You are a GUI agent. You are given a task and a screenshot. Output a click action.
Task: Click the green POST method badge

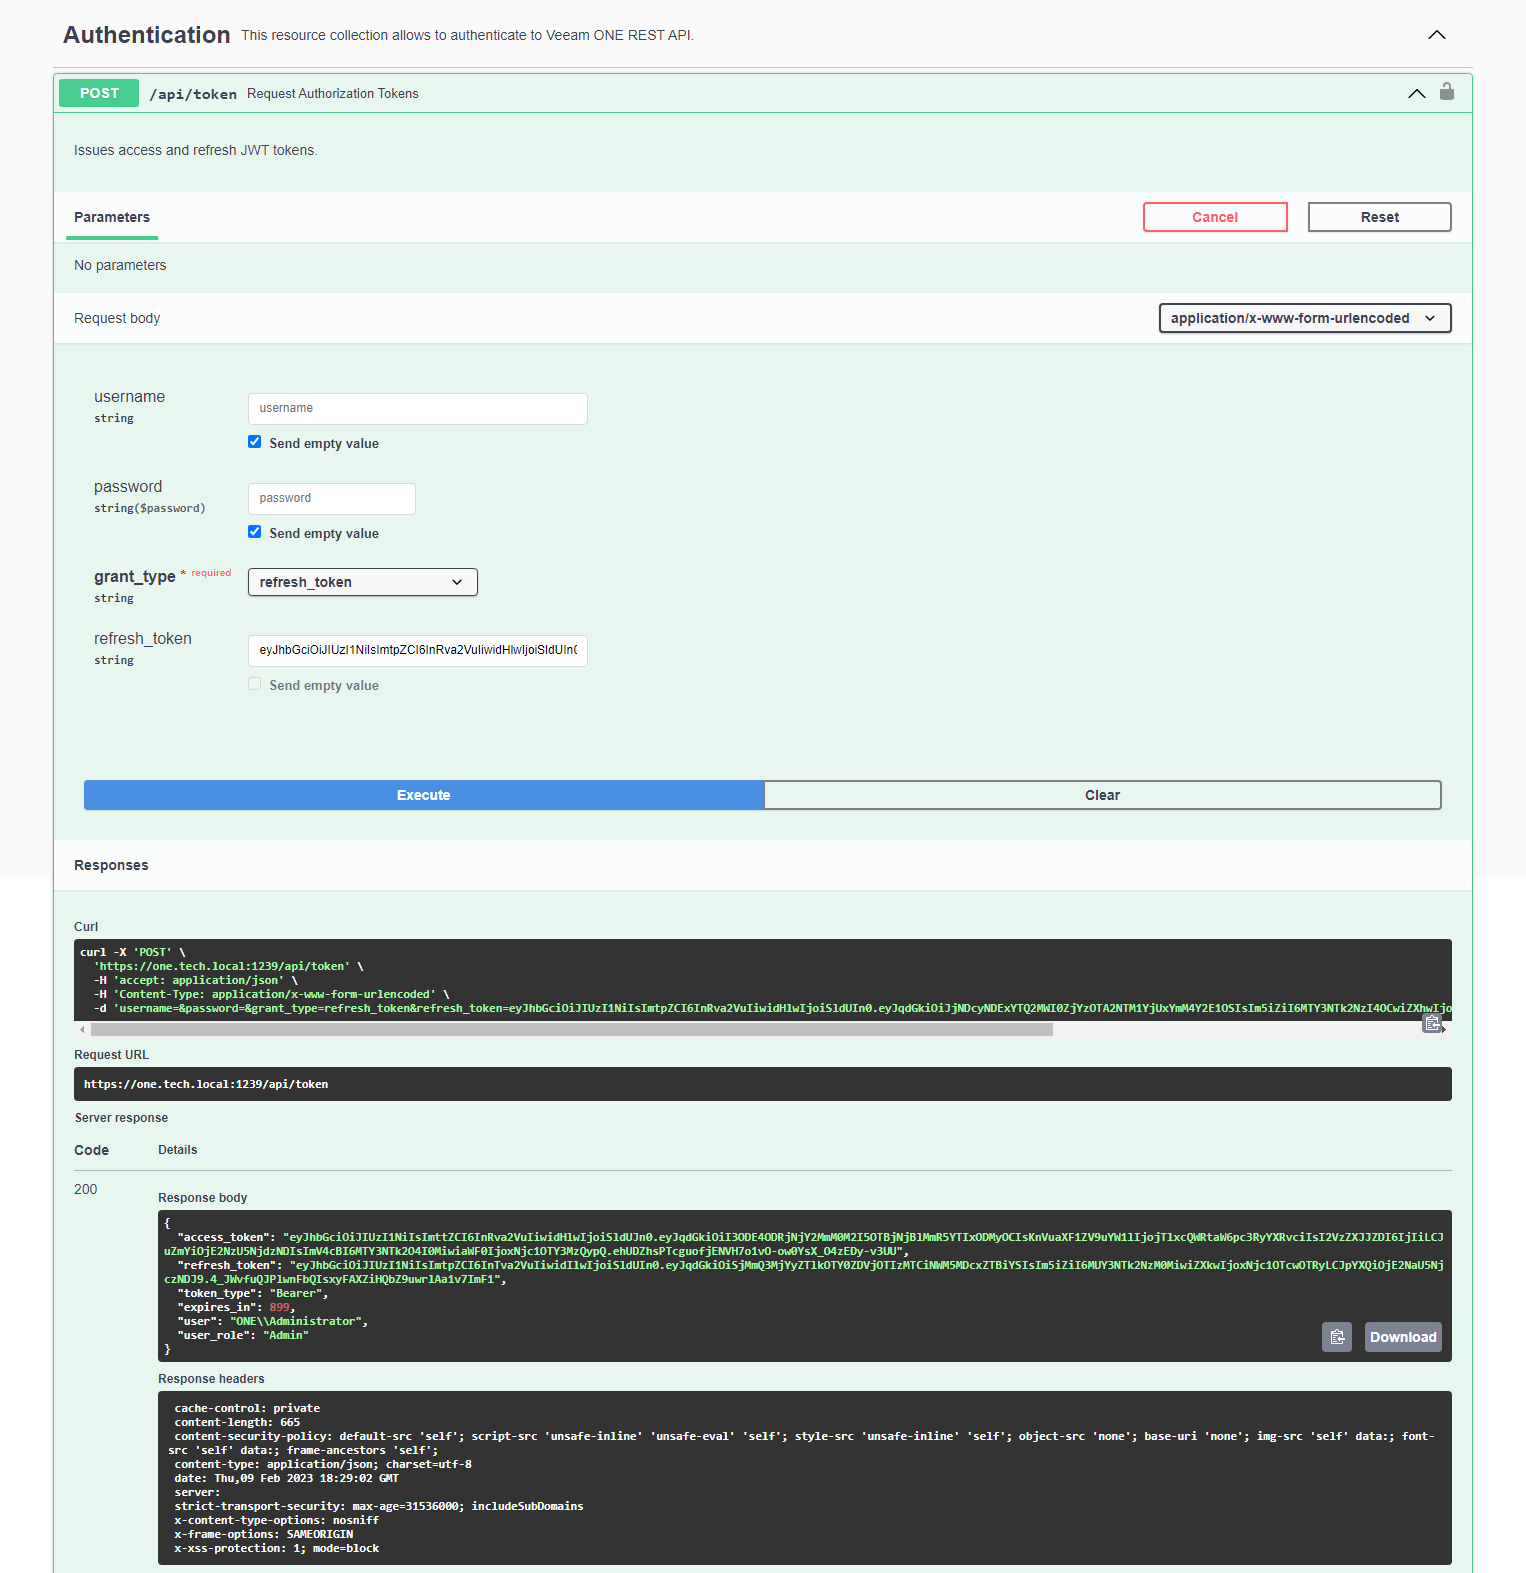pyautogui.click(x=99, y=93)
